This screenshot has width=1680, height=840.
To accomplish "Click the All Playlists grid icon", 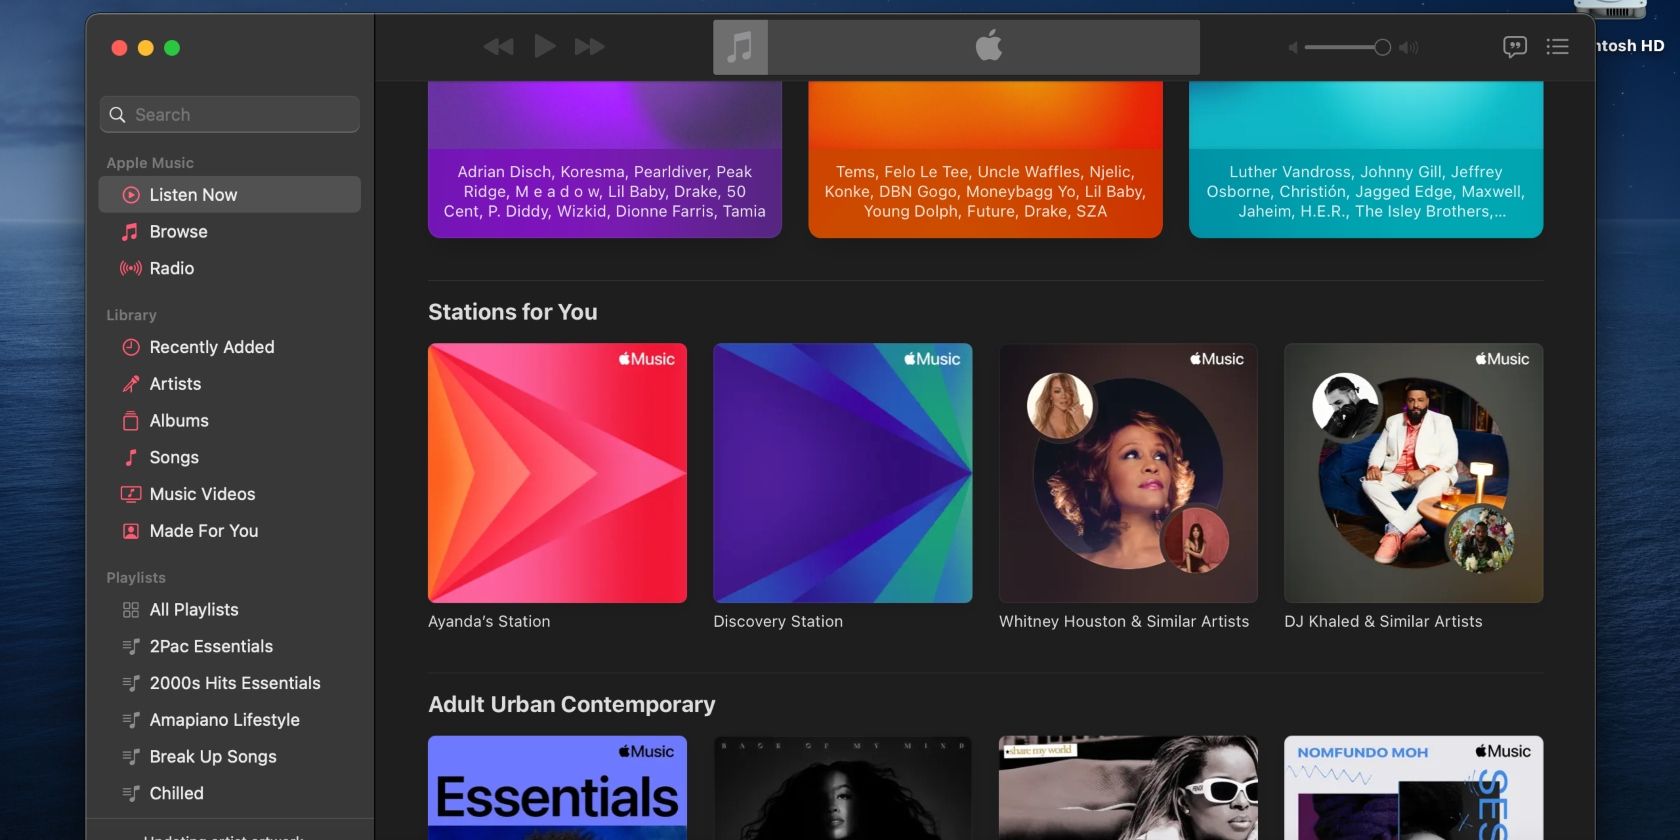I will [x=131, y=610].
